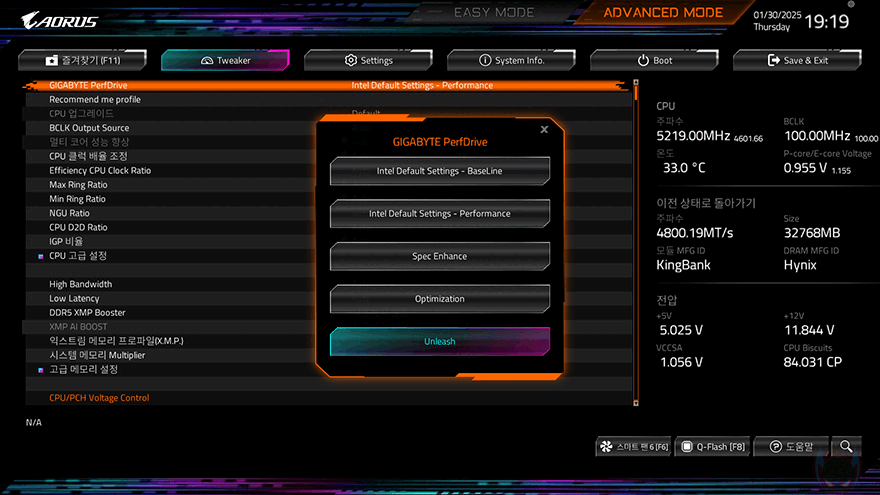Click scrollbar up arrow in settings list
The image size is (880, 495).
click(x=636, y=82)
